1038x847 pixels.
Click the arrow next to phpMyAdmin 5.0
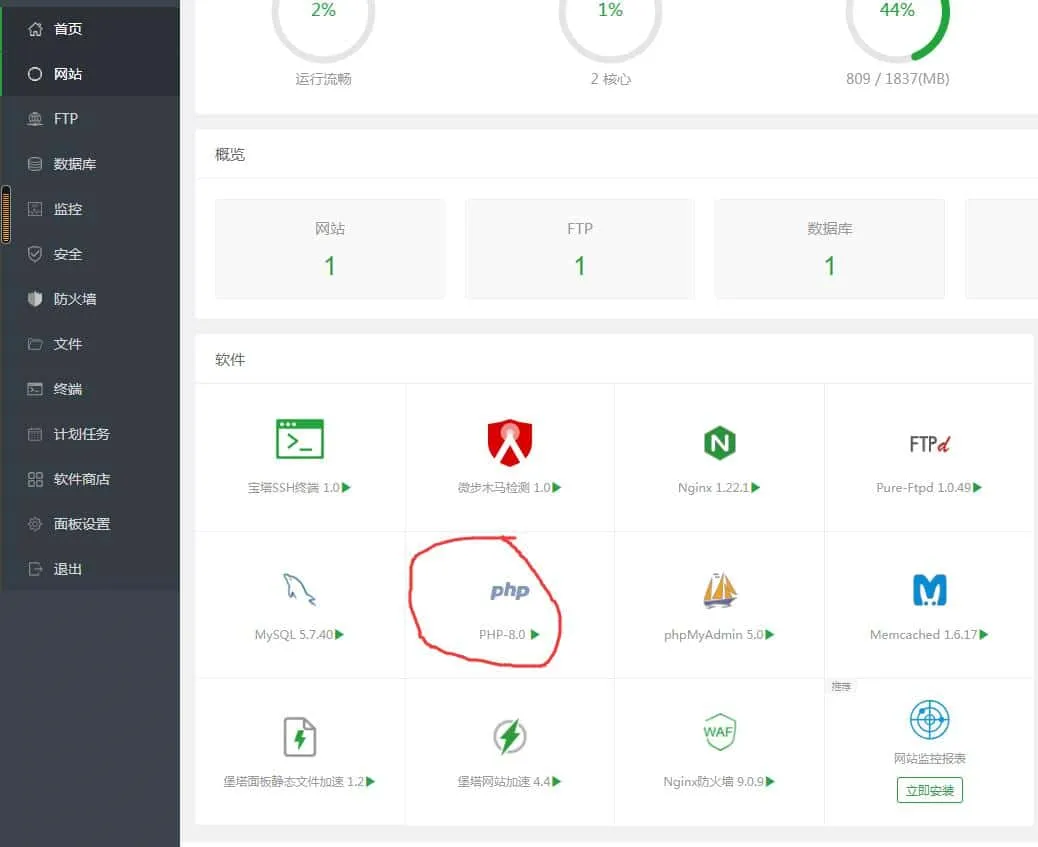coord(769,634)
